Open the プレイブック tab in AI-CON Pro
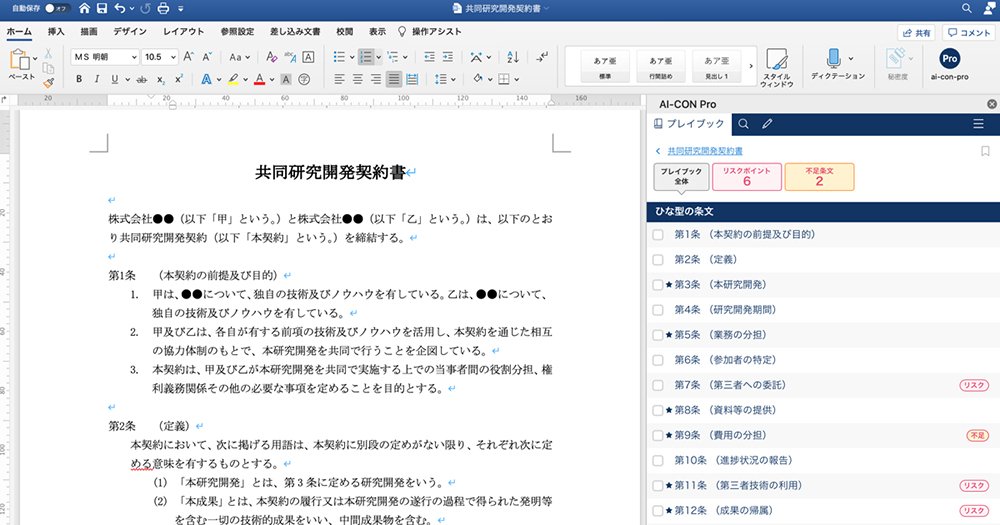Screen dimensions: 1000x525 [x=689, y=124]
